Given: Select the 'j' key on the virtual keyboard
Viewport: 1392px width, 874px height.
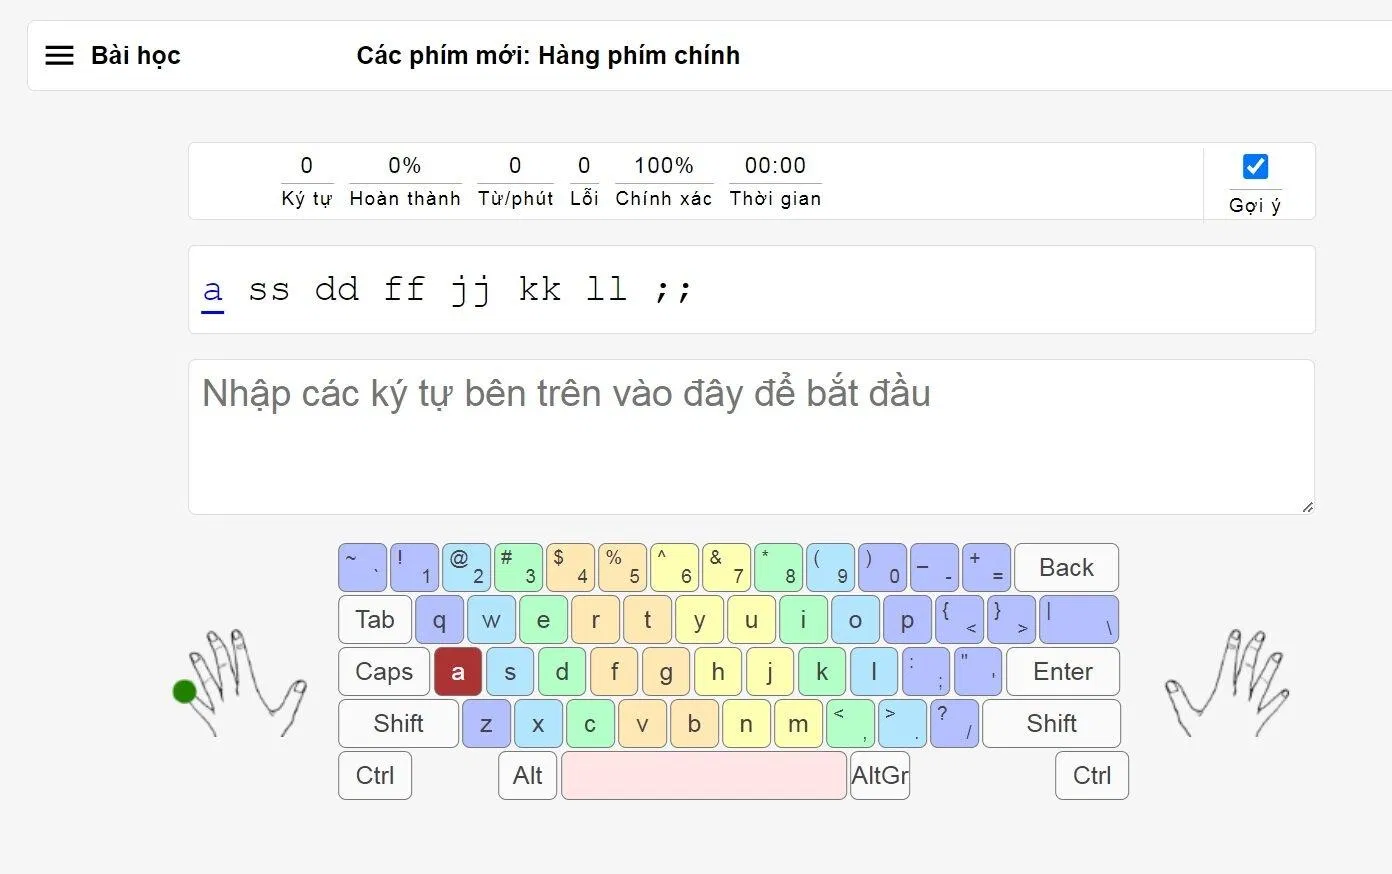Looking at the screenshot, I should tap(770, 671).
